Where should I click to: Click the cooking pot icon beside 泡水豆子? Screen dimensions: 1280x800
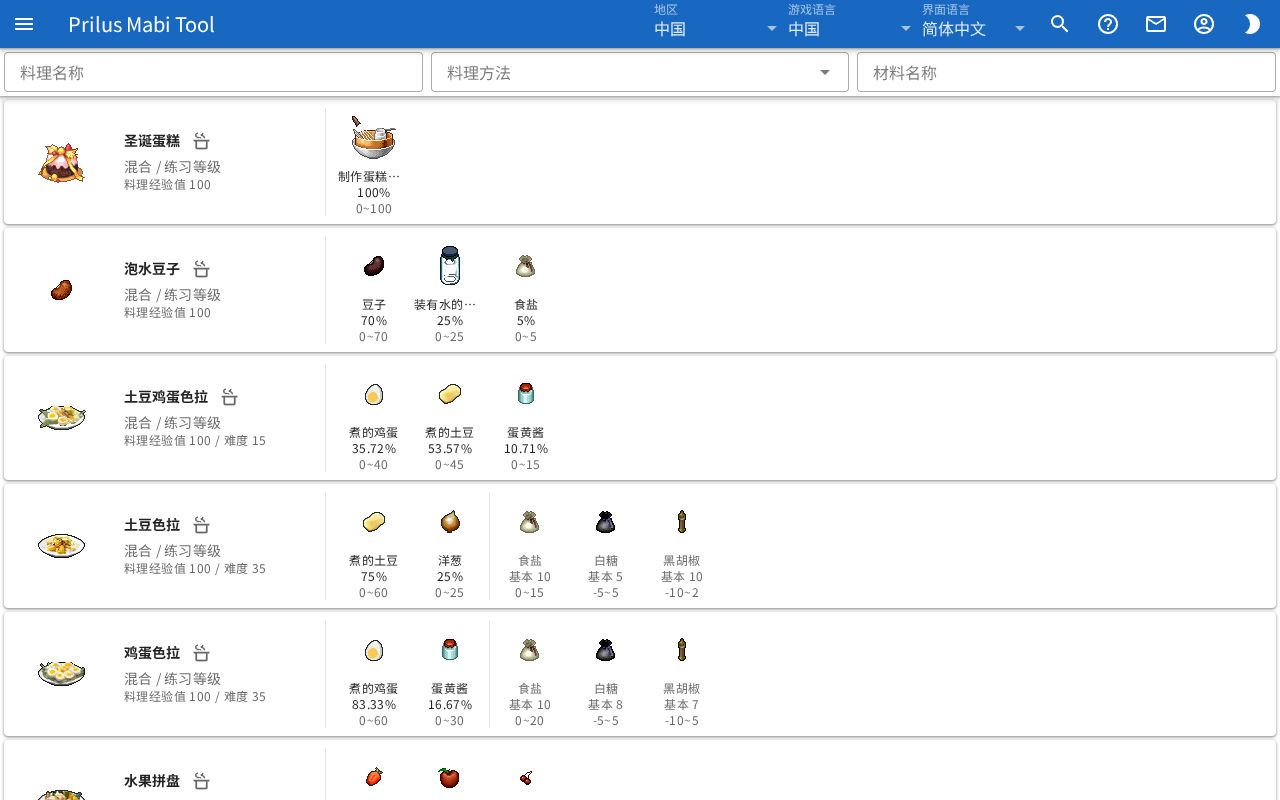[201, 269]
